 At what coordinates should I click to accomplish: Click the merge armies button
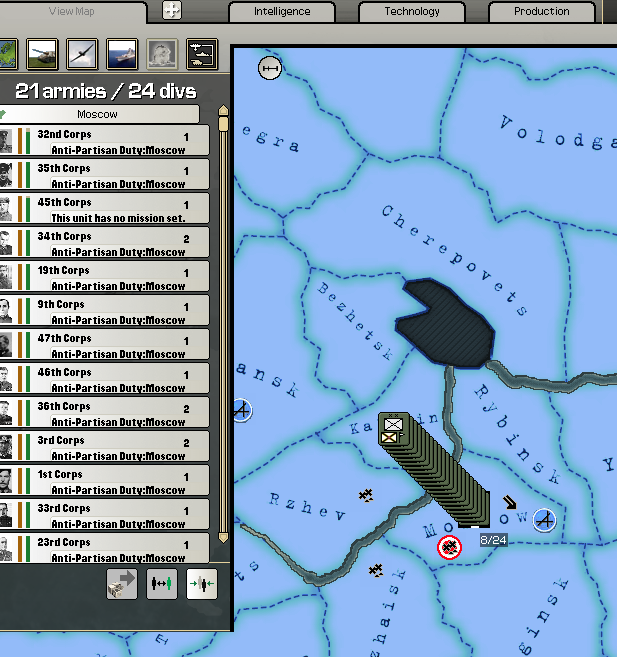[201, 584]
